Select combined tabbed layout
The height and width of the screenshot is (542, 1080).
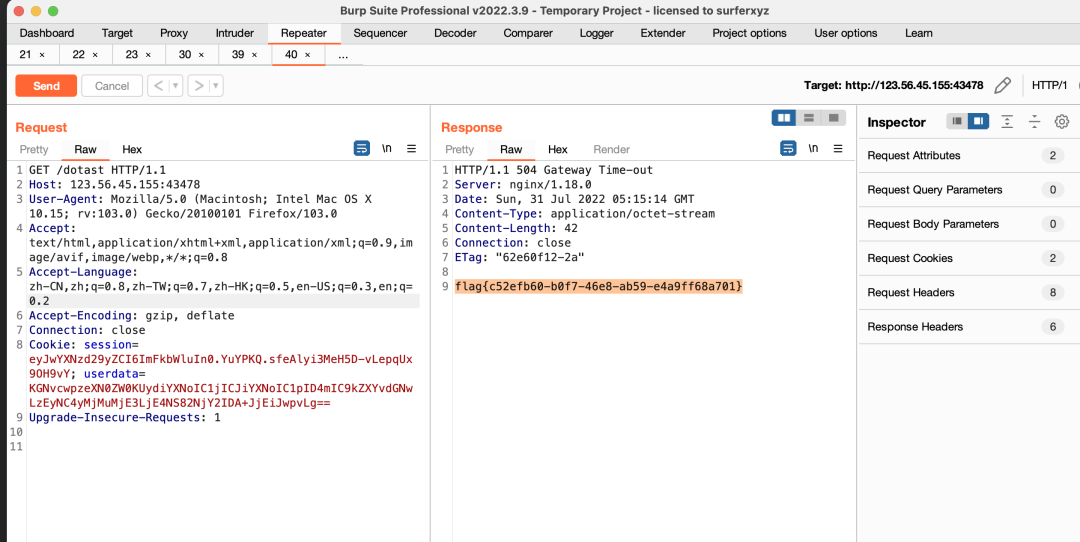(833, 118)
